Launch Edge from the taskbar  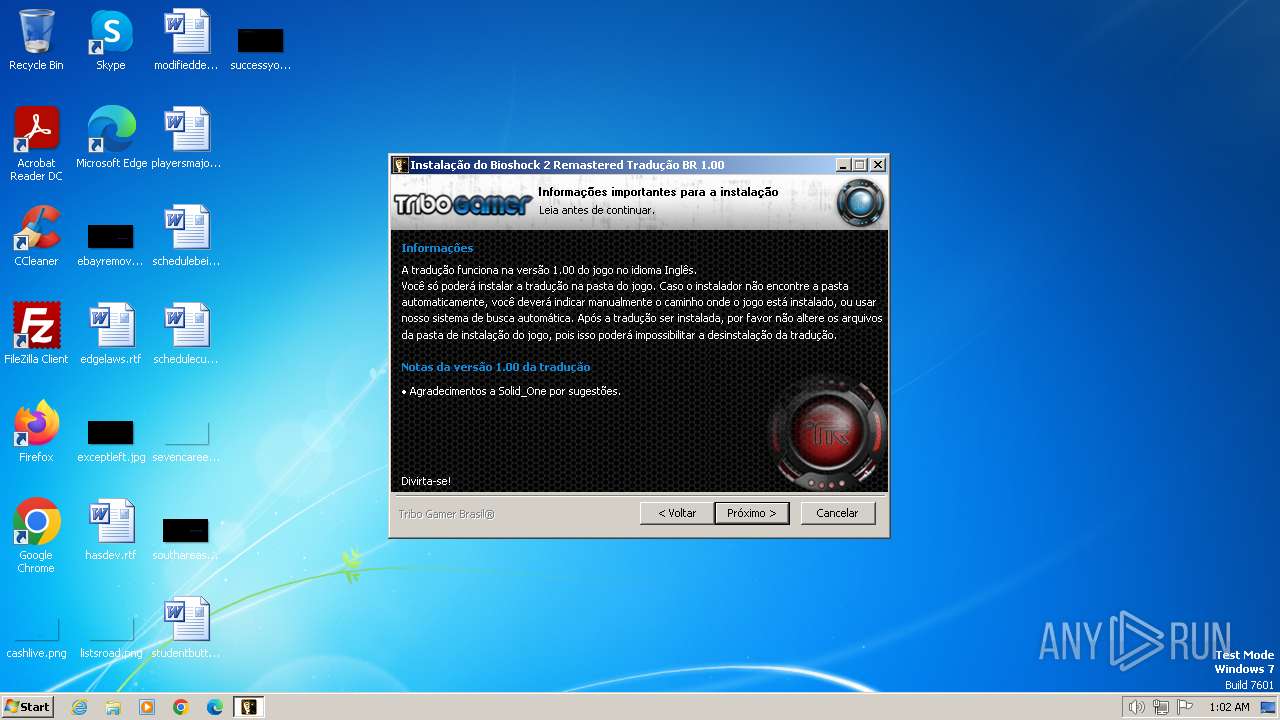215,707
